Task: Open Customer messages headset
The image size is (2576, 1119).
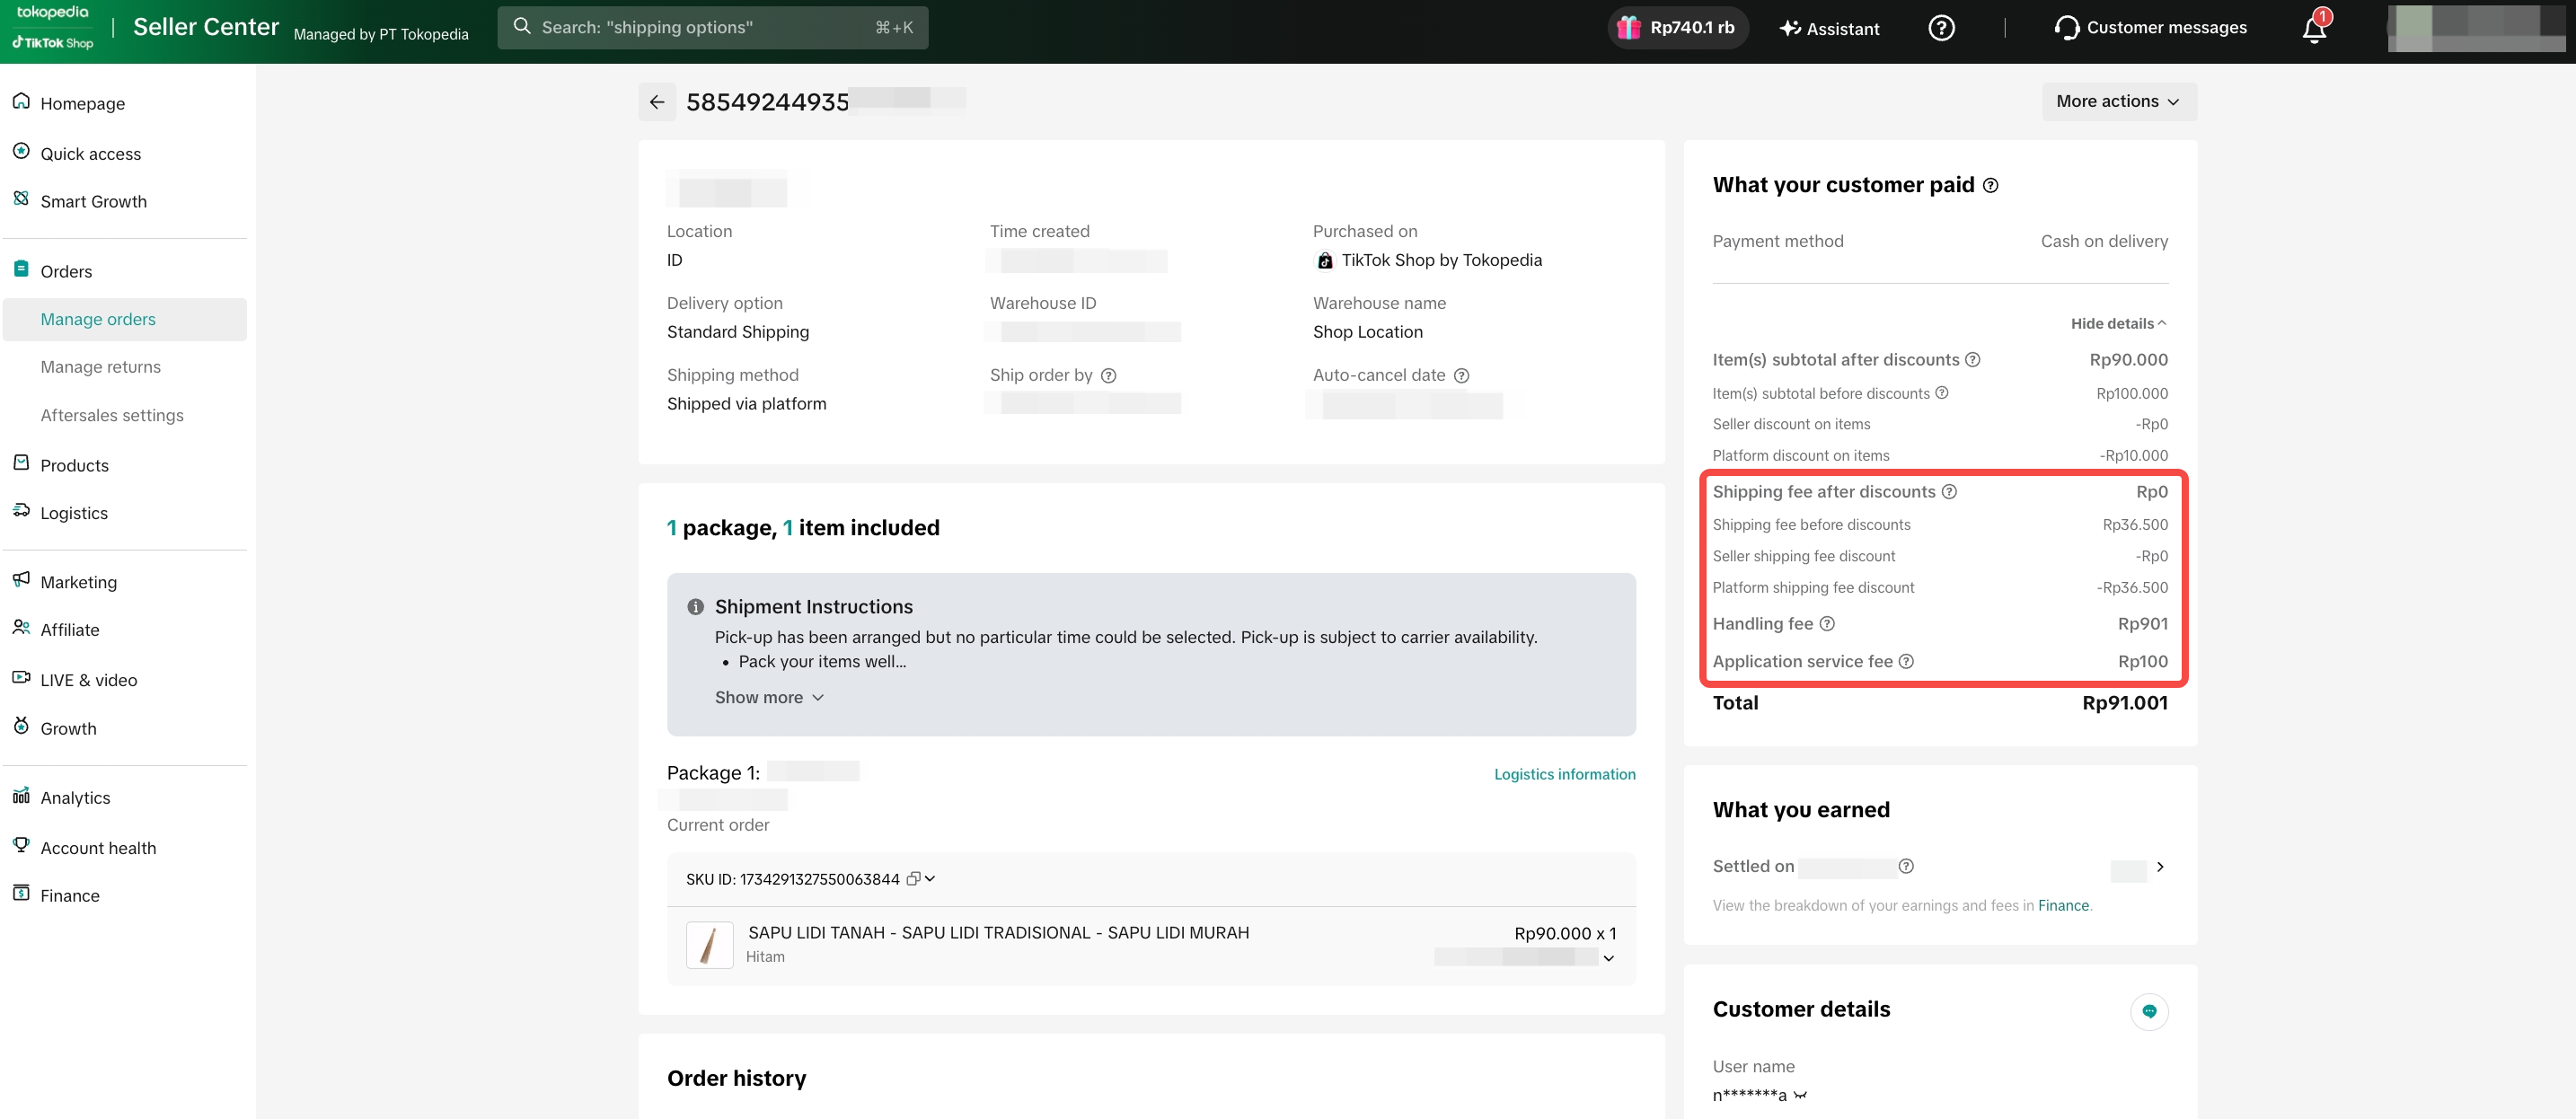Action: pyautogui.click(x=2150, y=28)
